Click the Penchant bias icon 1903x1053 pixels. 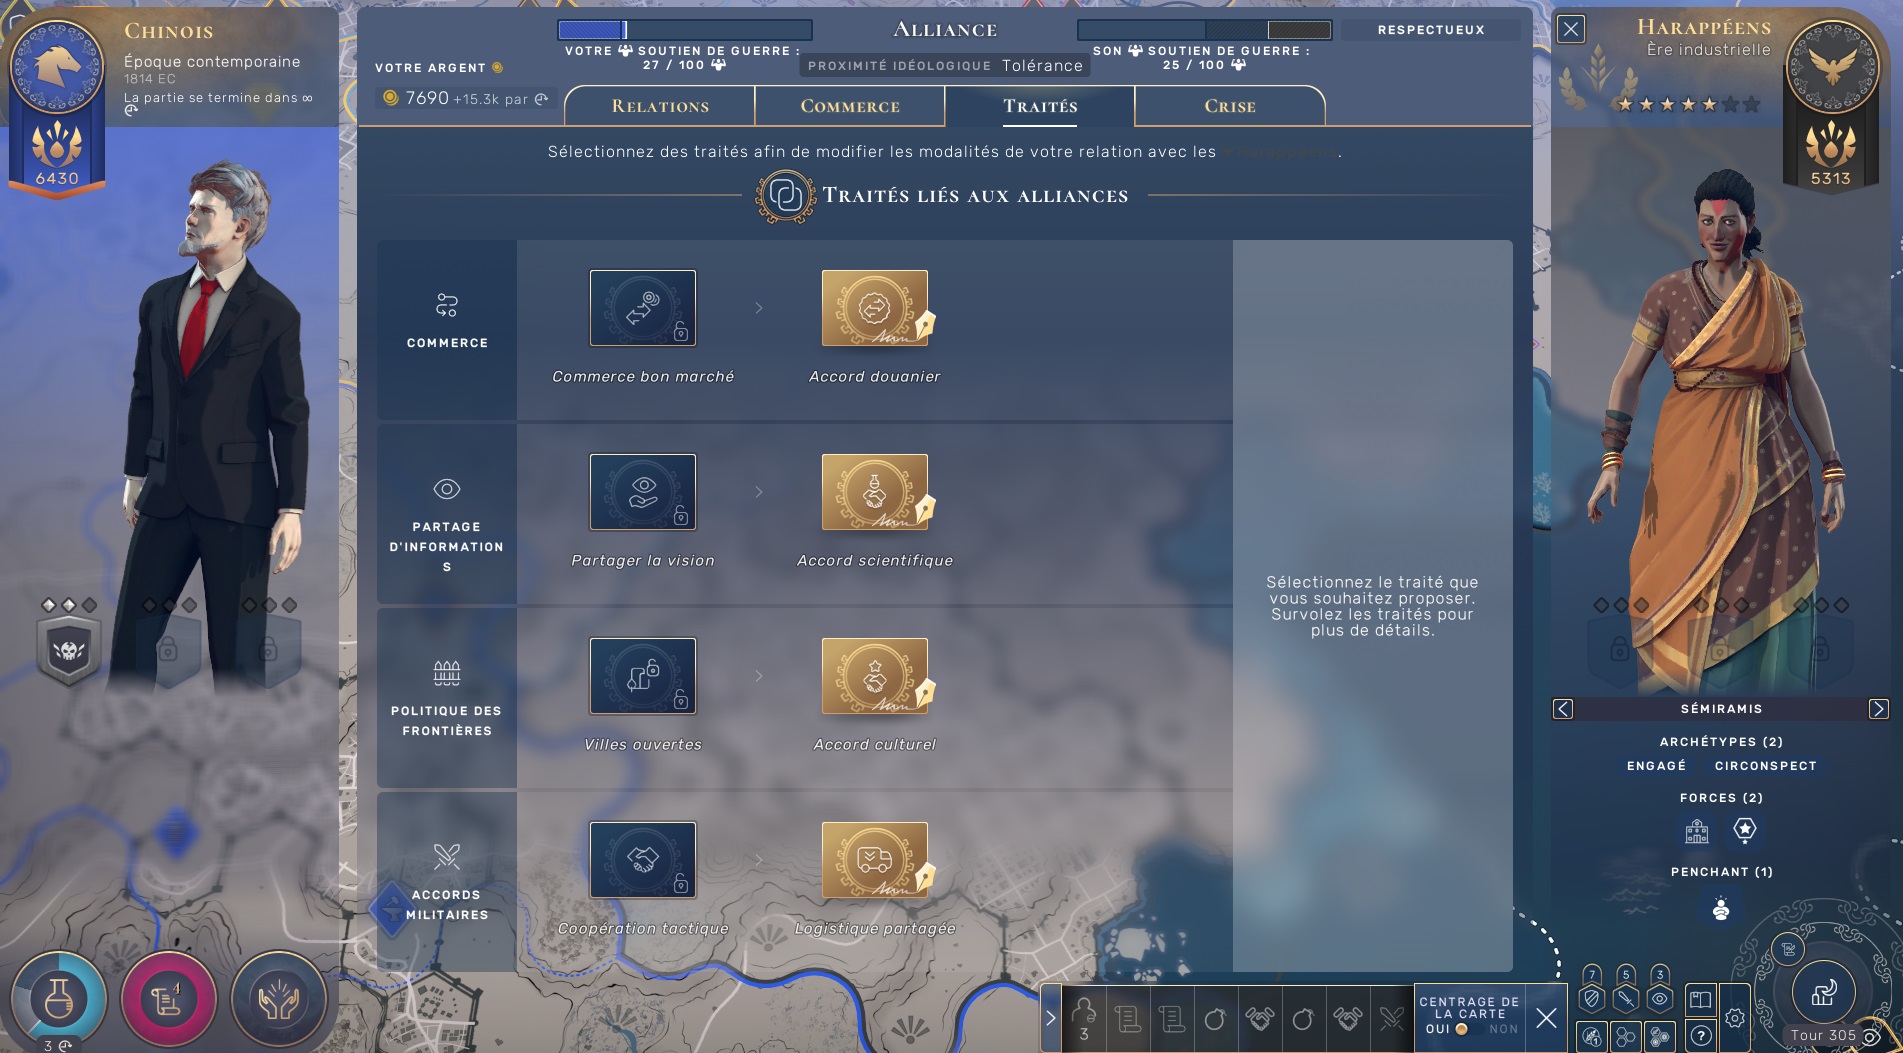(1721, 908)
